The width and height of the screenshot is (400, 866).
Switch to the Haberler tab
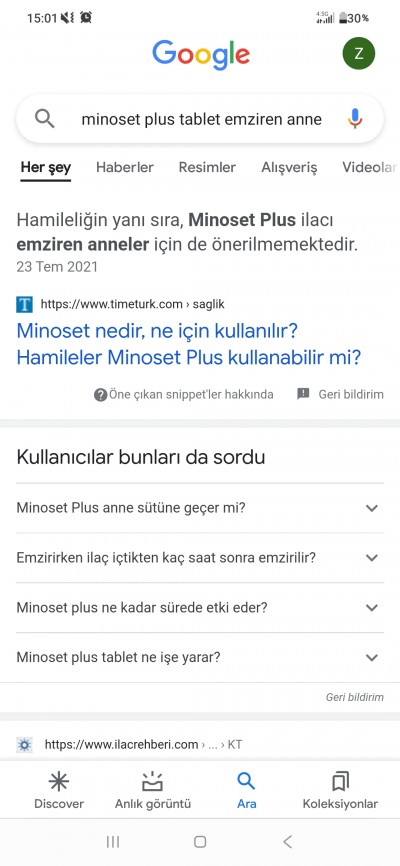pyautogui.click(x=125, y=167)
